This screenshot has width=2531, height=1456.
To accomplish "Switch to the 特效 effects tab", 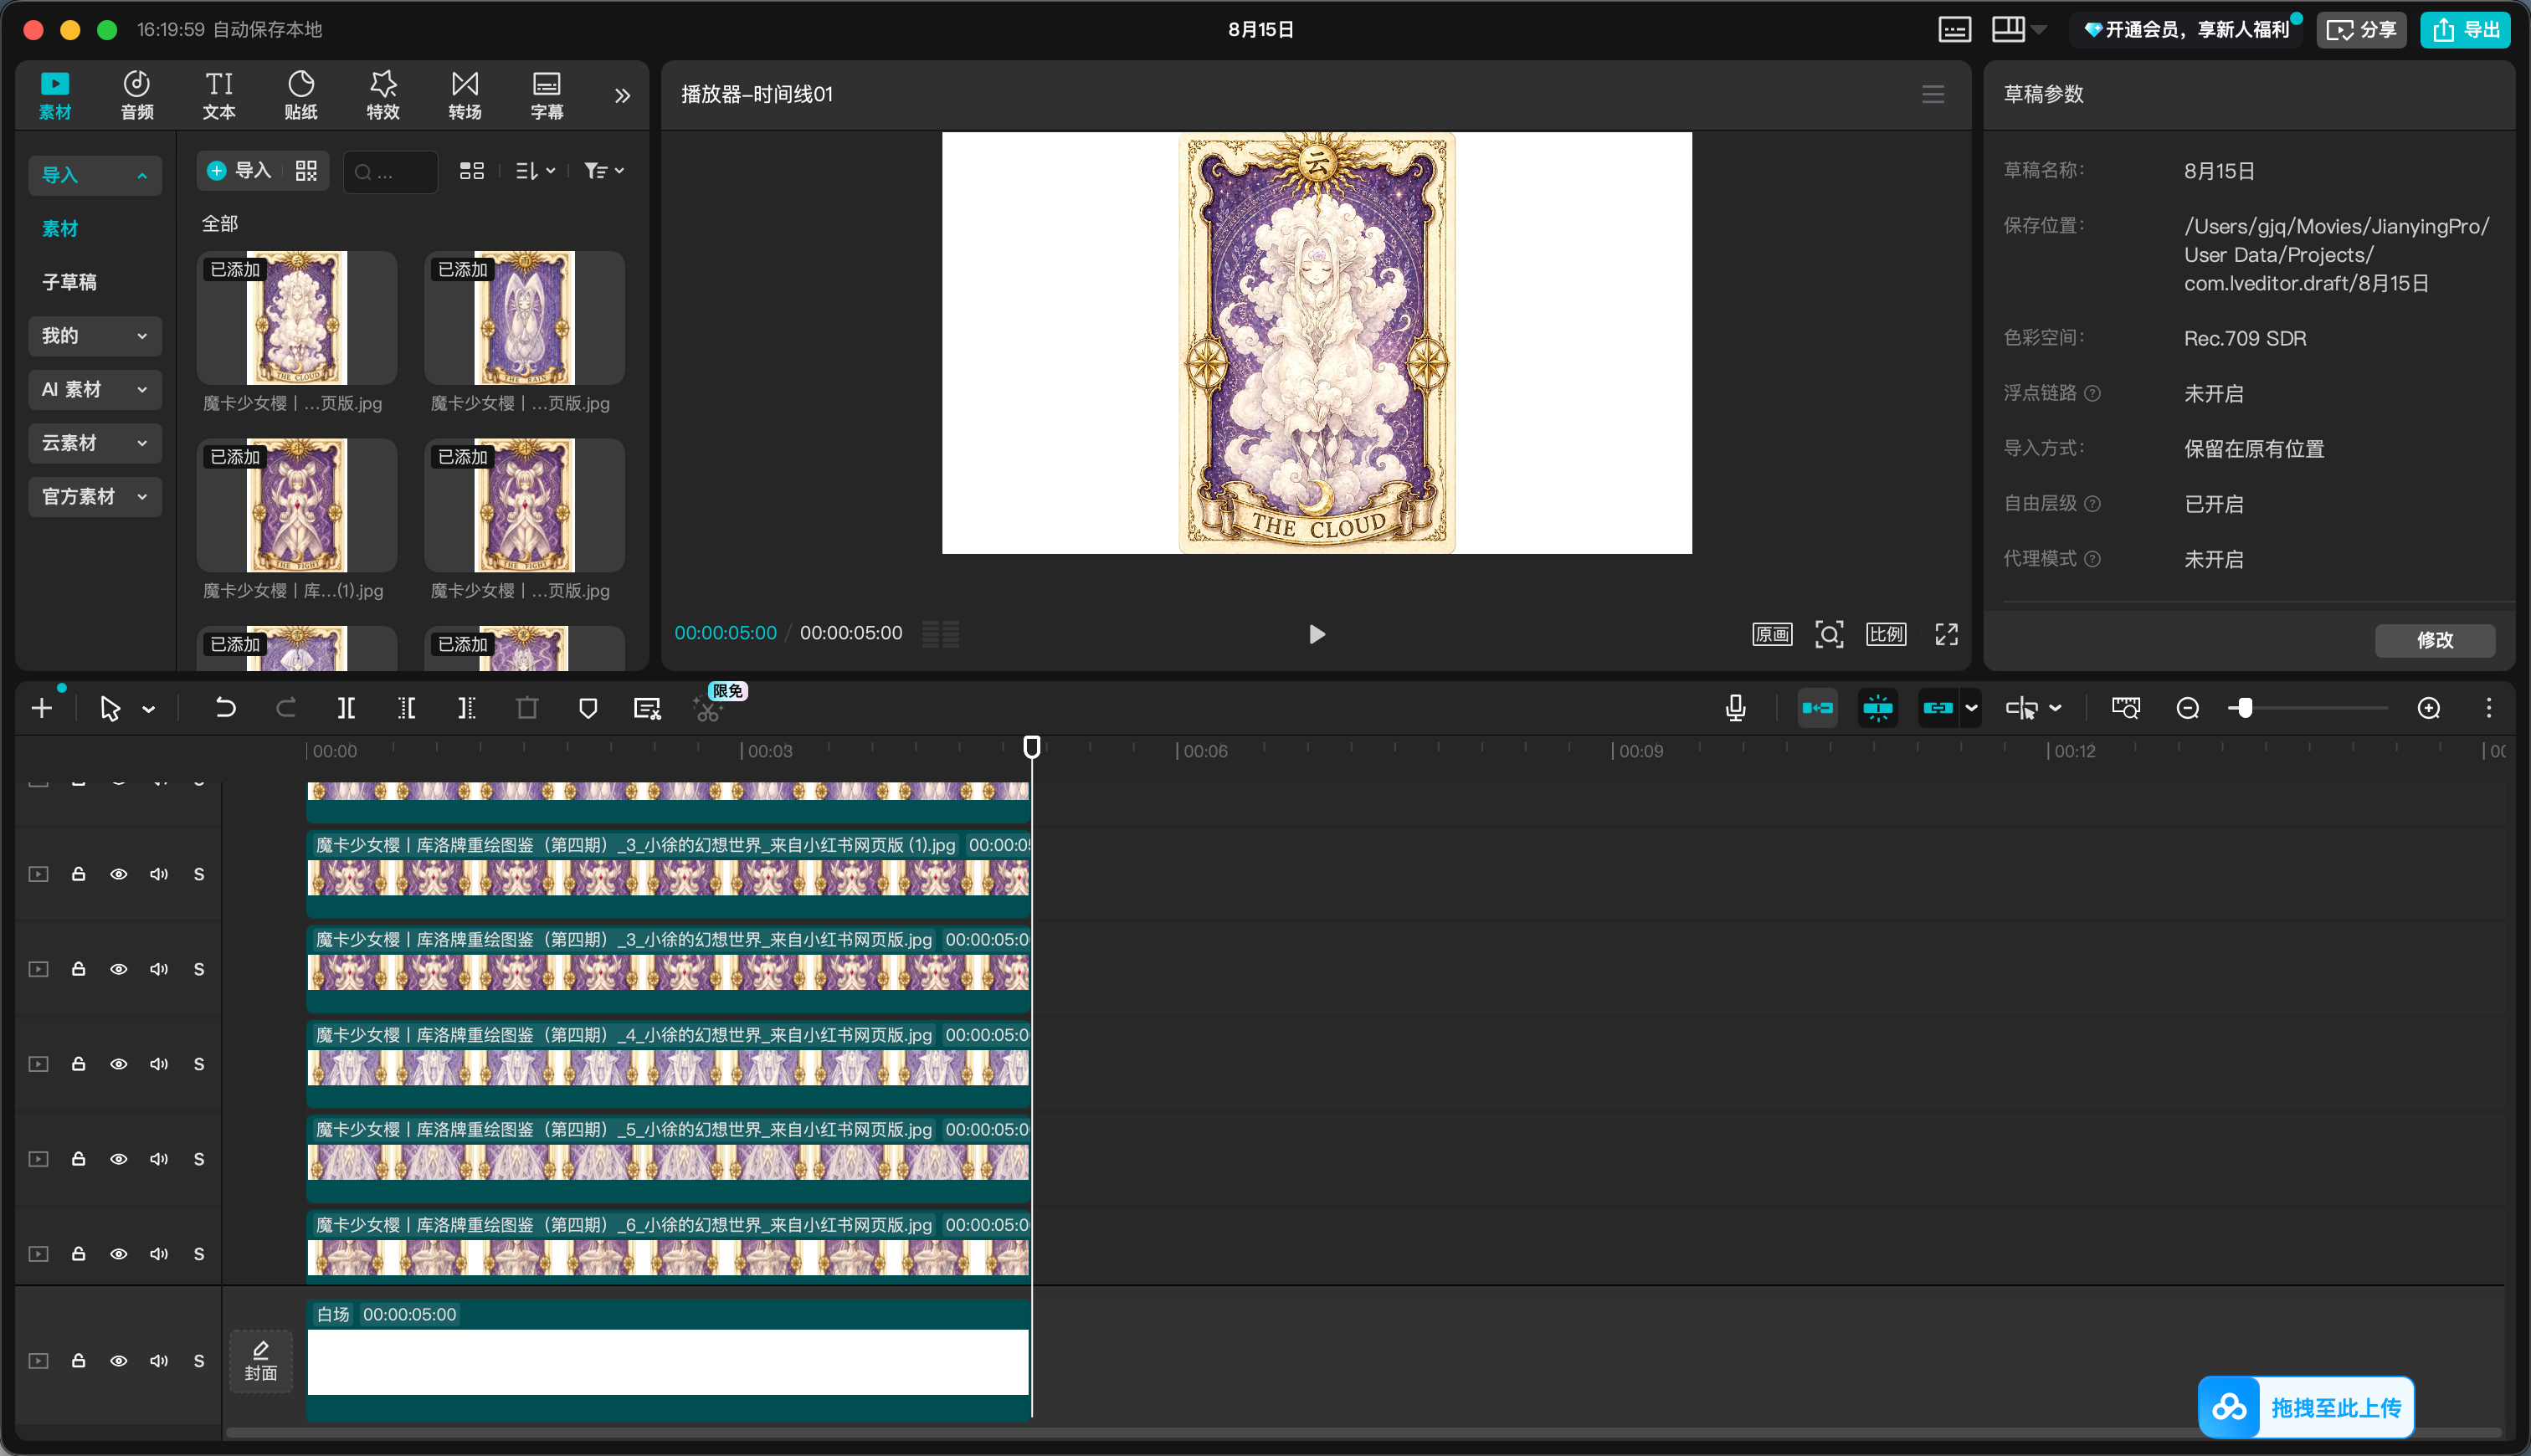I will click(x=383, y=95).
